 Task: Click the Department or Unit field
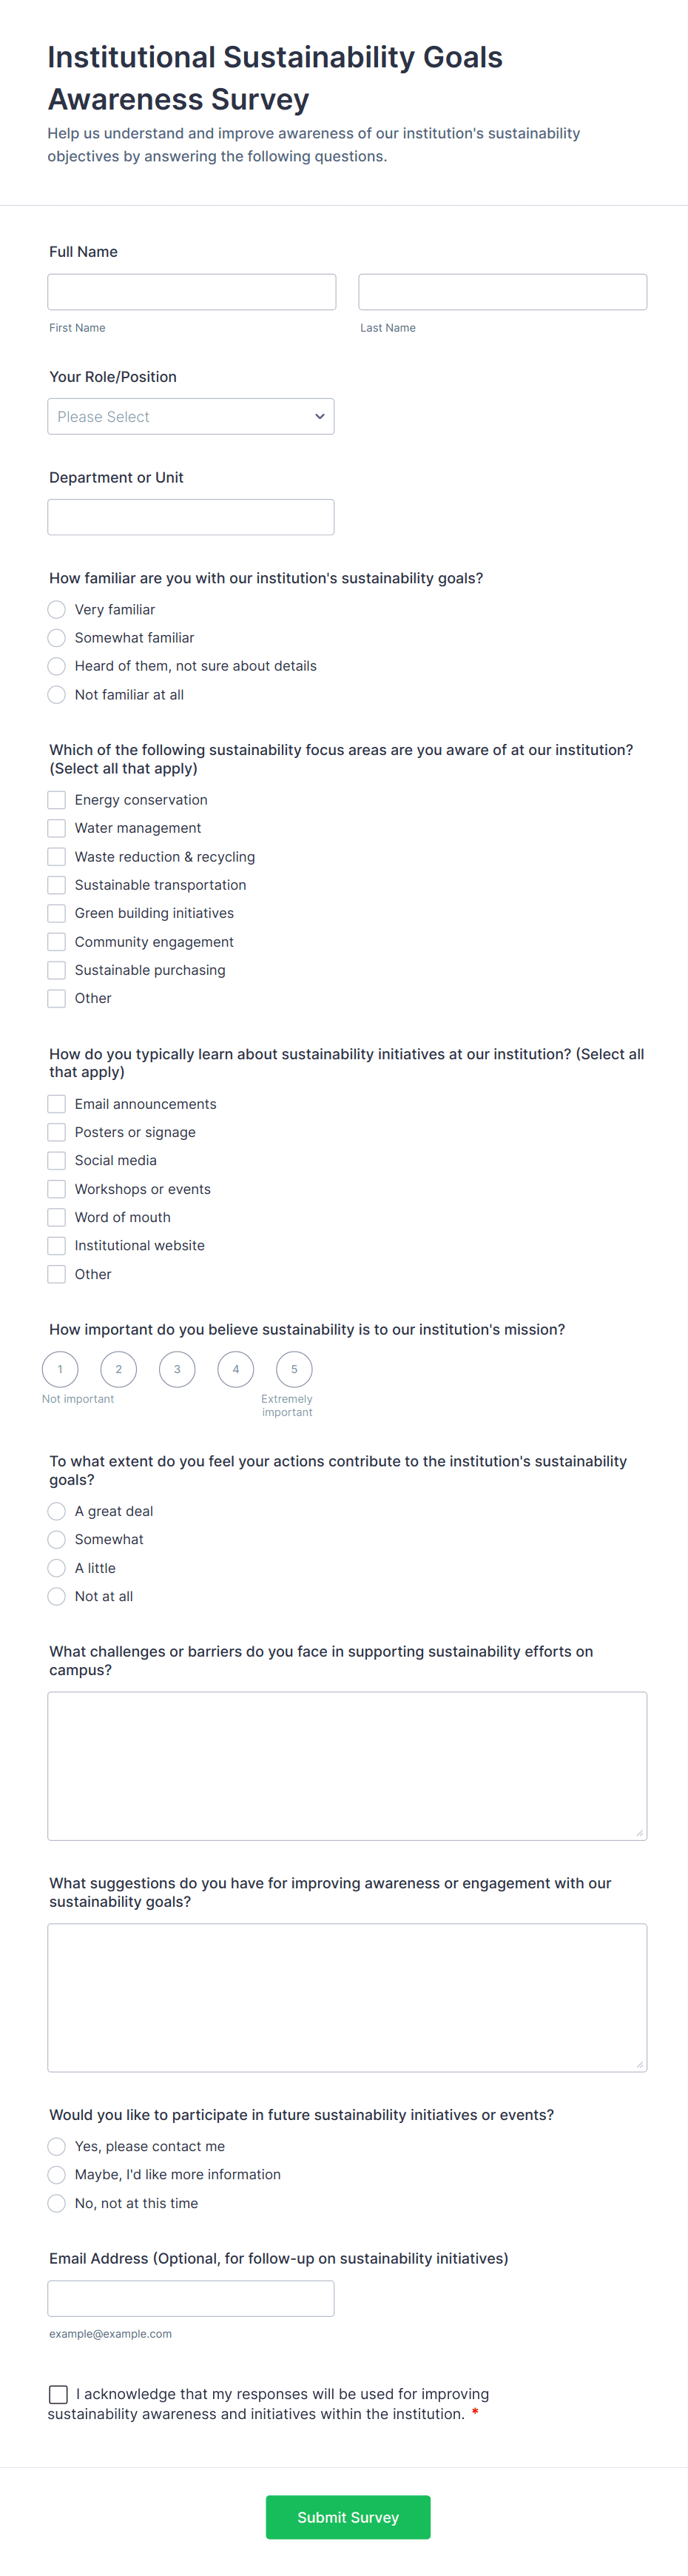191,517
